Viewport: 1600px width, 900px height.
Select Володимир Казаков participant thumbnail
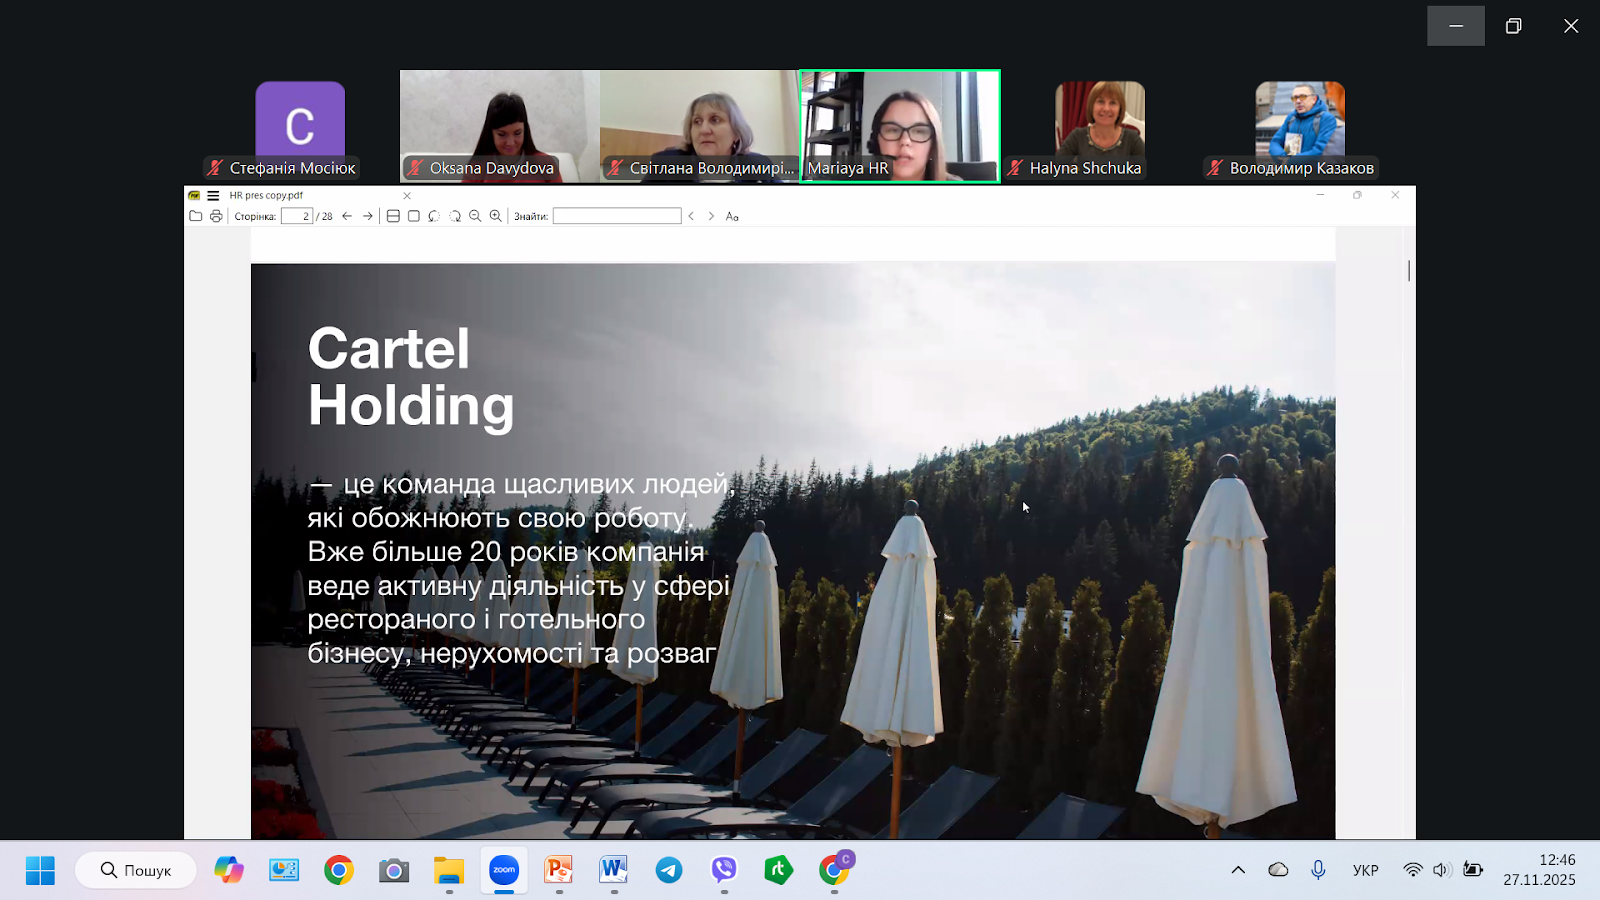coord(1300,126)
